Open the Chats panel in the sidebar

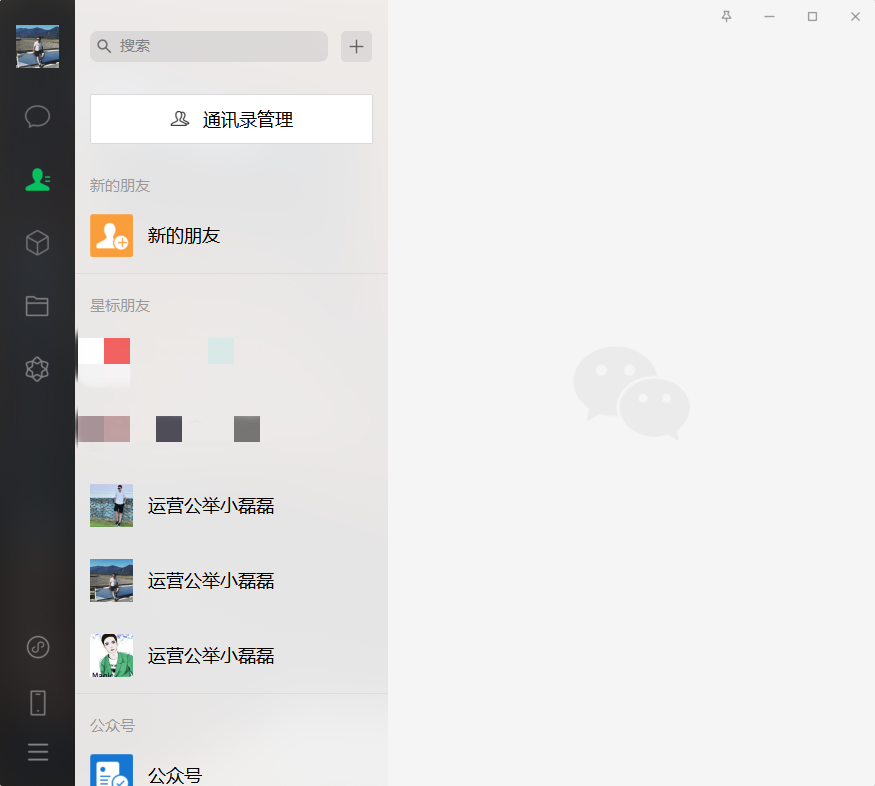37,116
